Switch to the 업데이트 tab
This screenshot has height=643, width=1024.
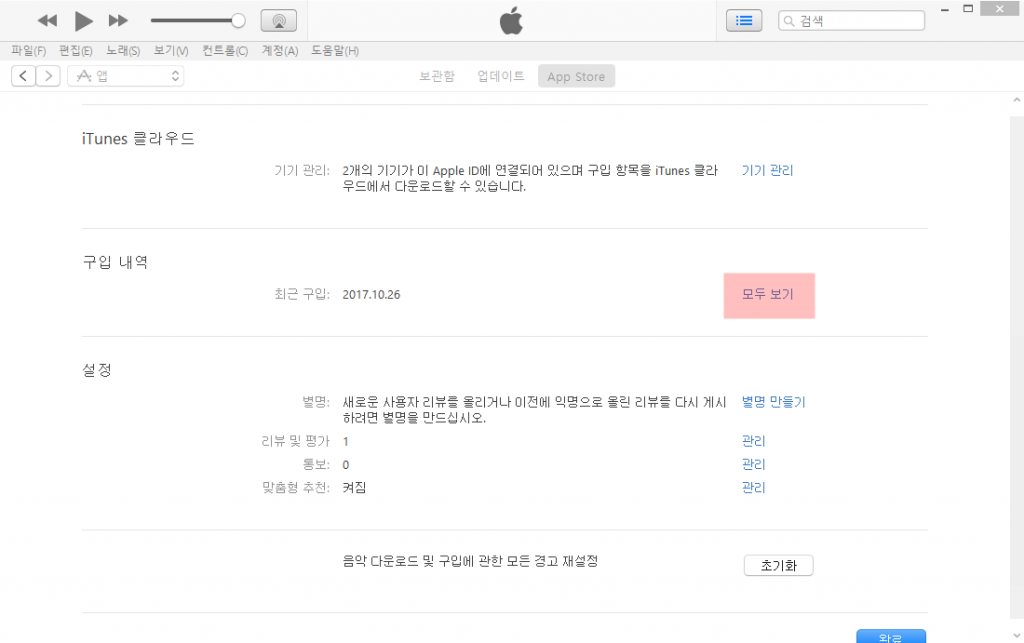coord(500,76)
